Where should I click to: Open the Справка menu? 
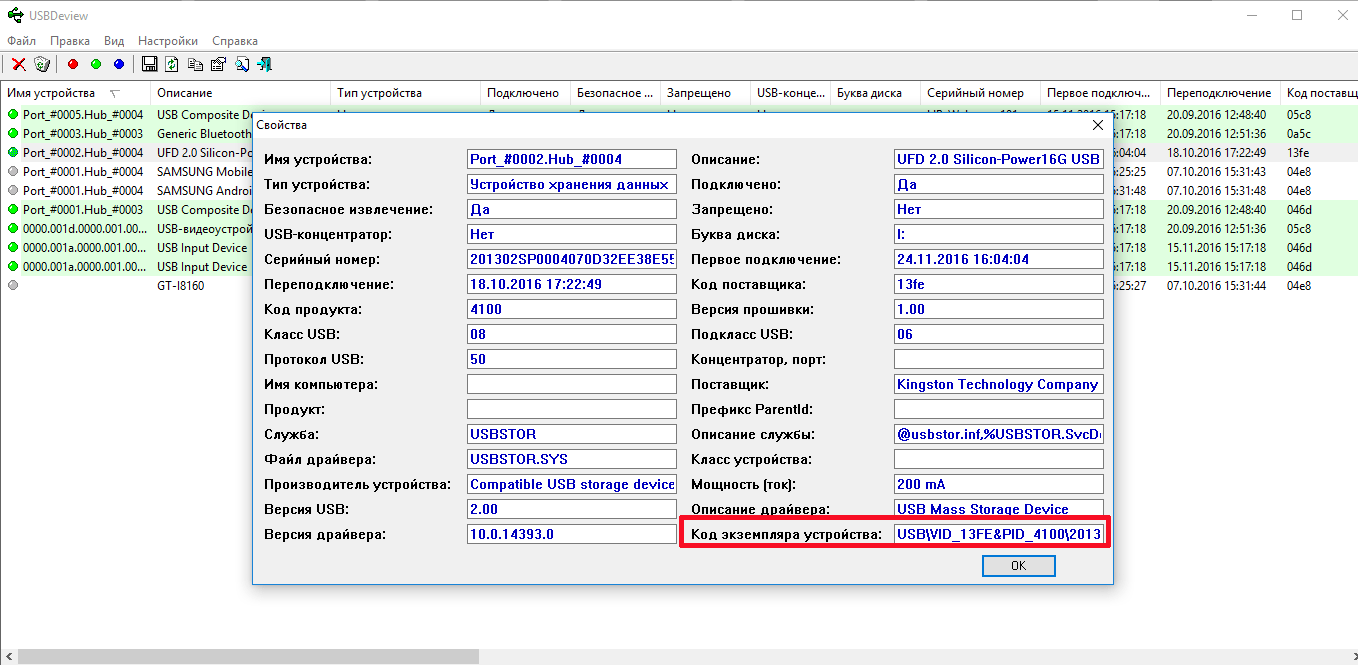[x=235, y=41]
